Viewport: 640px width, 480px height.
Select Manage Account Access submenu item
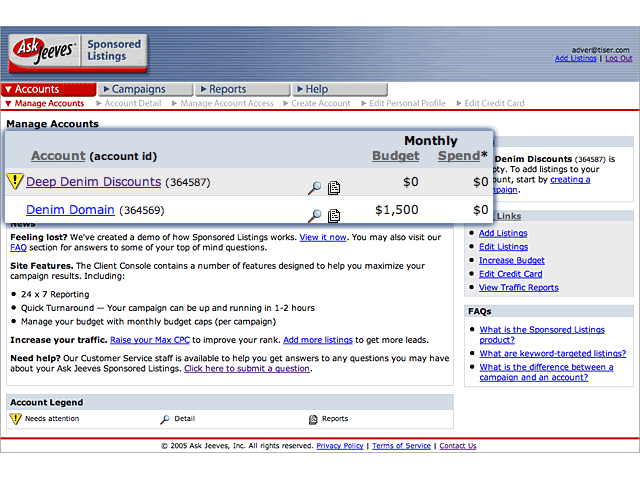(227, 103)
